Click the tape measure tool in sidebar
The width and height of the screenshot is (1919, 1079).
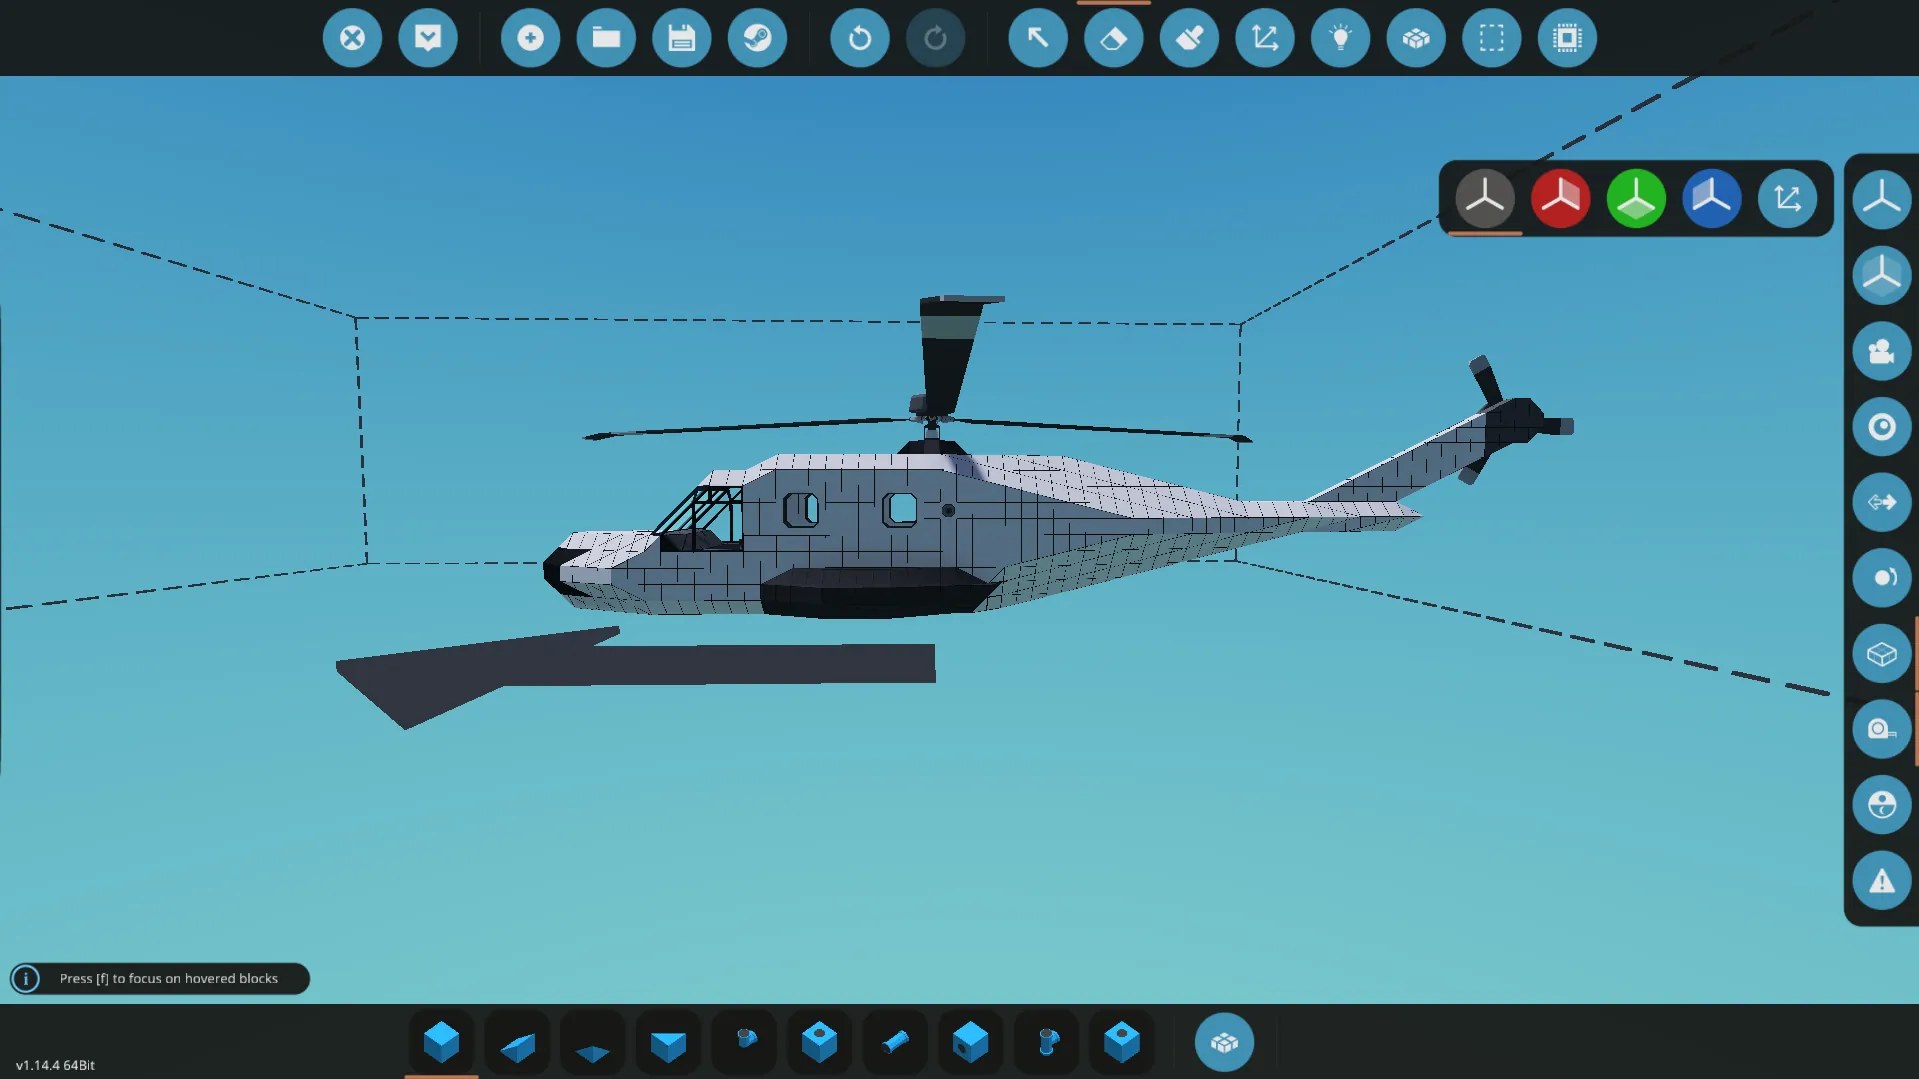coord(1881,729)
